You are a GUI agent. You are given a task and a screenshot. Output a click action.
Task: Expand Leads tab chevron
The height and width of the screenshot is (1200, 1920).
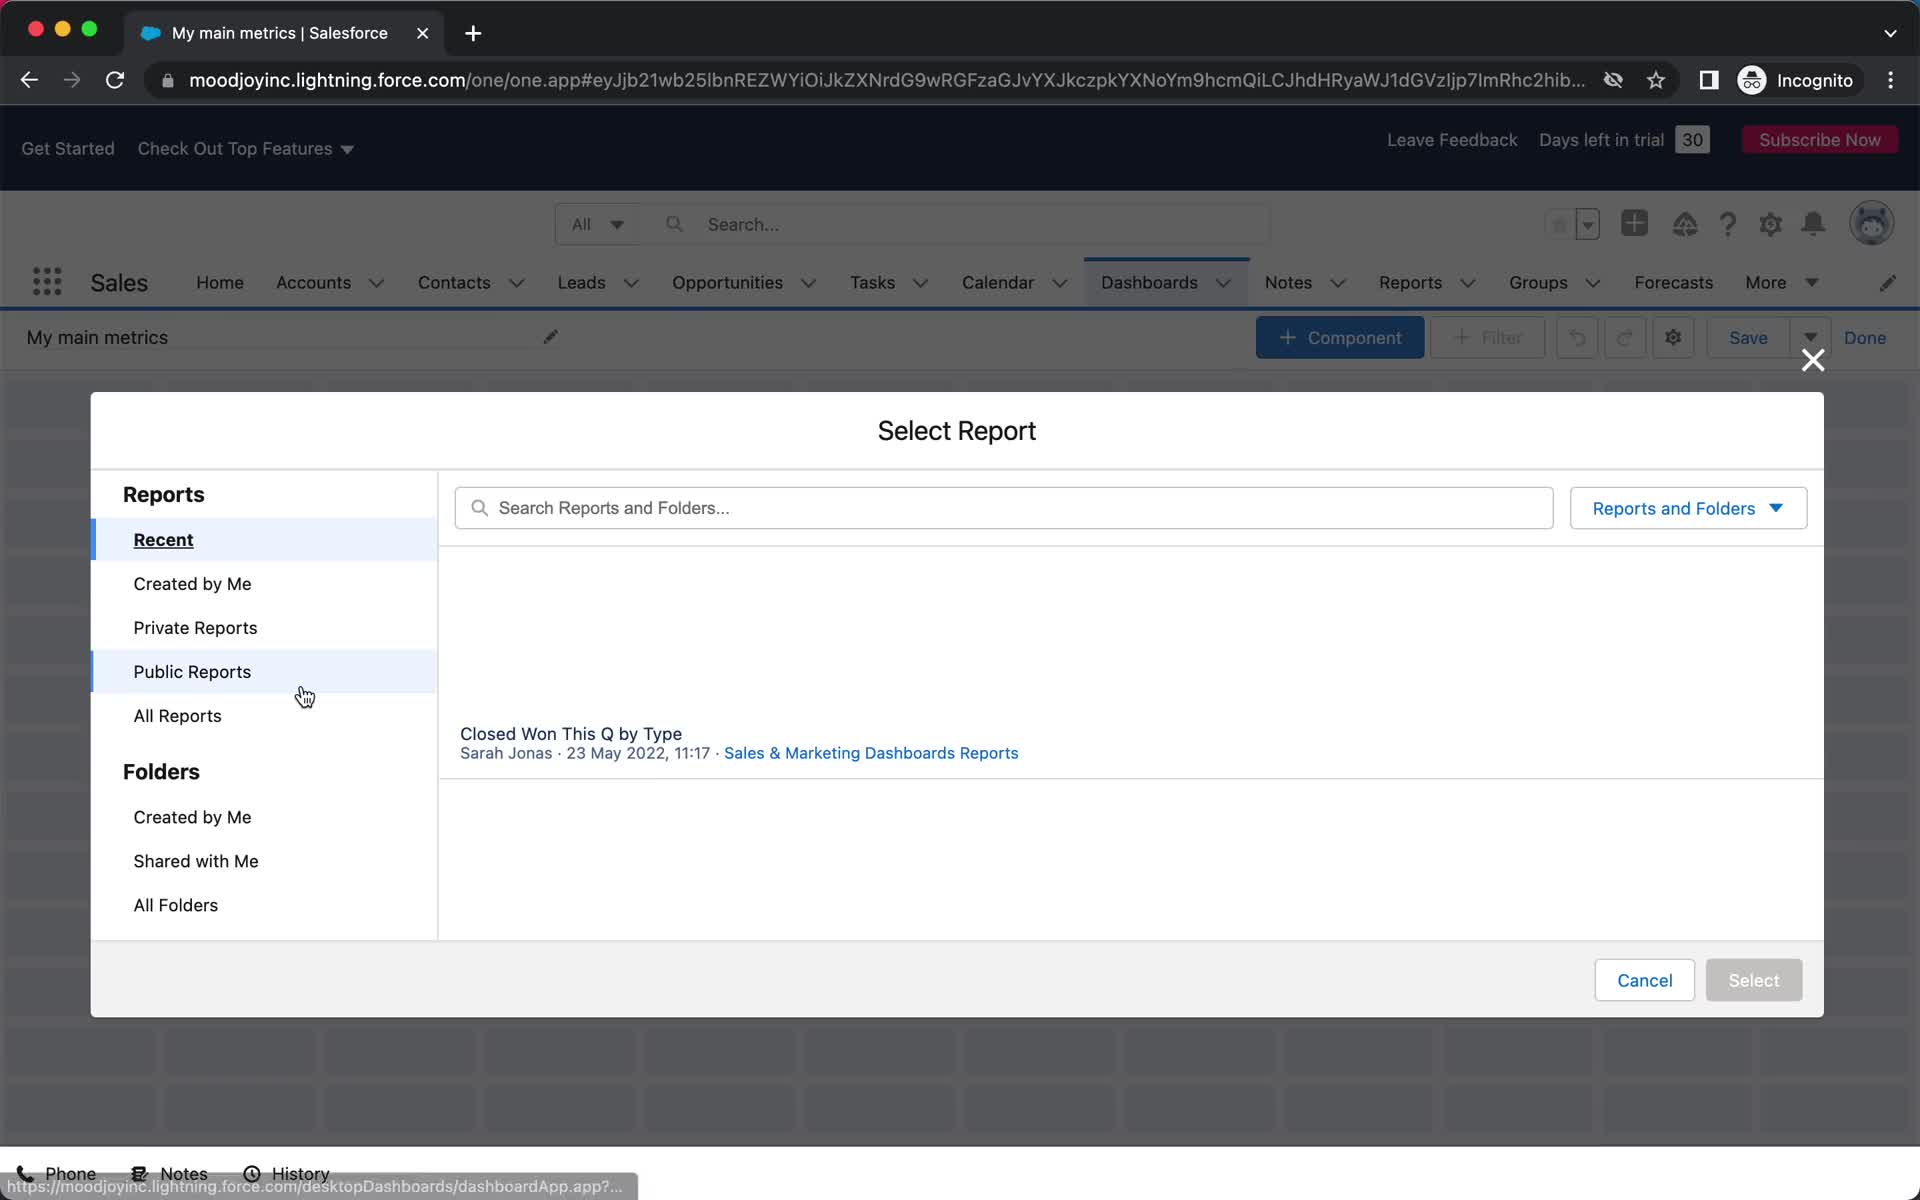click(631, 283)
